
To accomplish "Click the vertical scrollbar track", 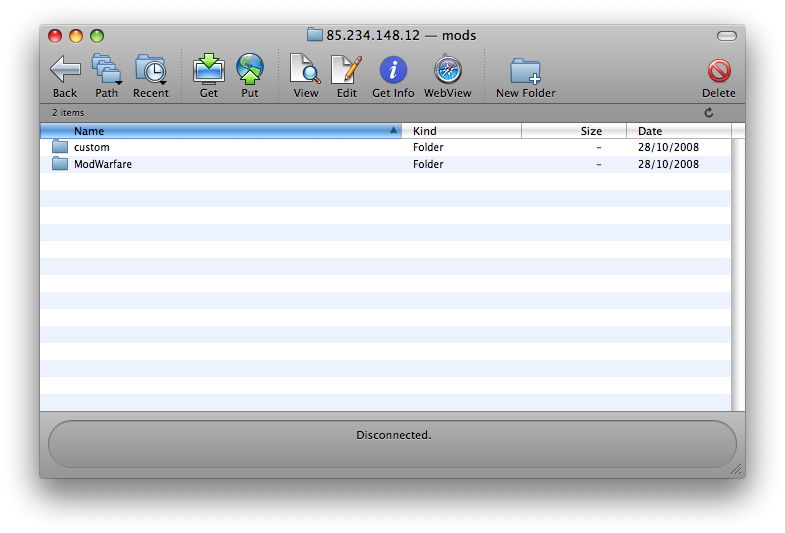I will 738,274.
